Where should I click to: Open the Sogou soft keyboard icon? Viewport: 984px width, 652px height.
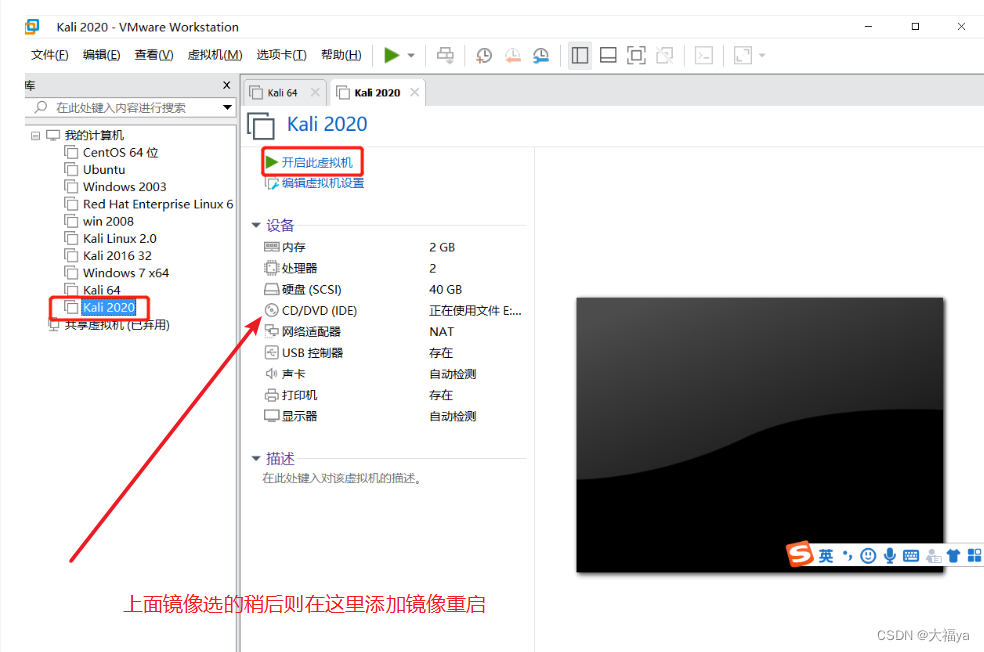(x=911, y=555)
